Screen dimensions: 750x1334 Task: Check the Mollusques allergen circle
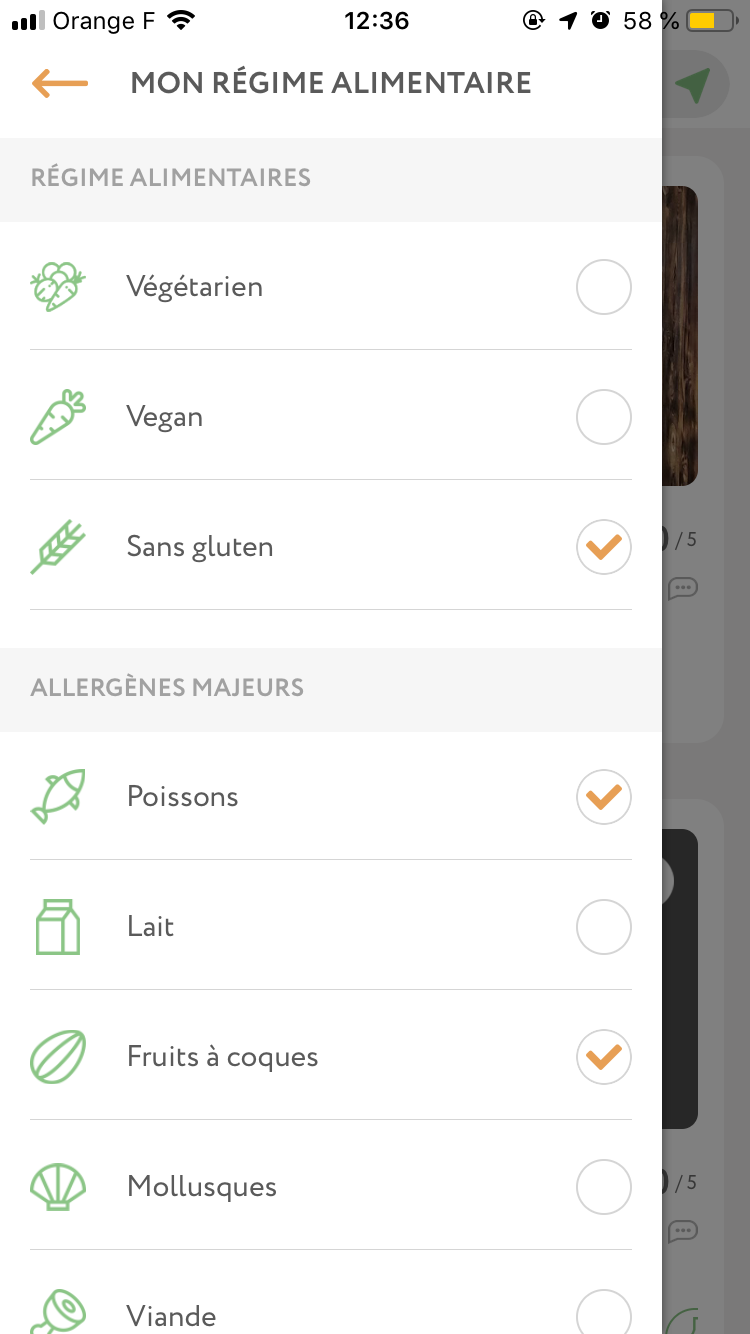[604, 1187]
